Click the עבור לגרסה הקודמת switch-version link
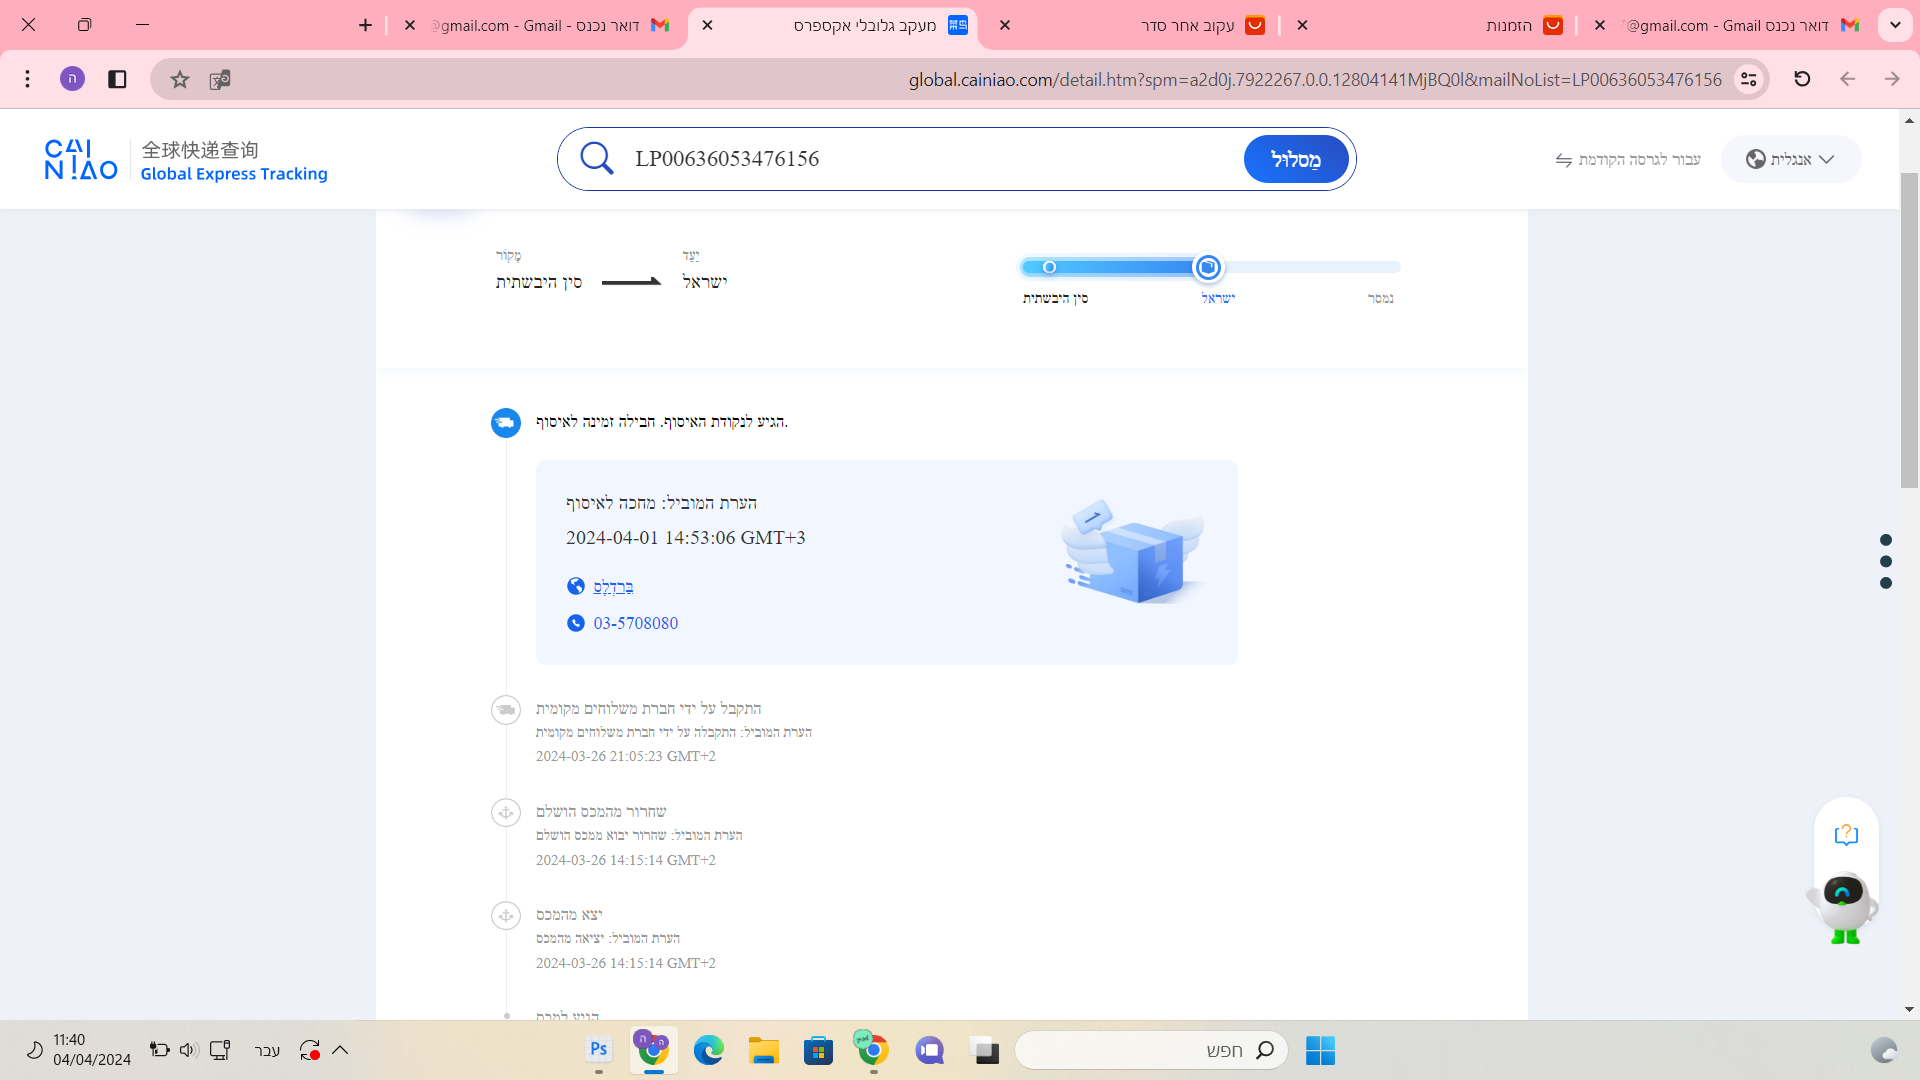Image resolution: width=1920 pixels, height=1080 pixels. [1628, 160]
